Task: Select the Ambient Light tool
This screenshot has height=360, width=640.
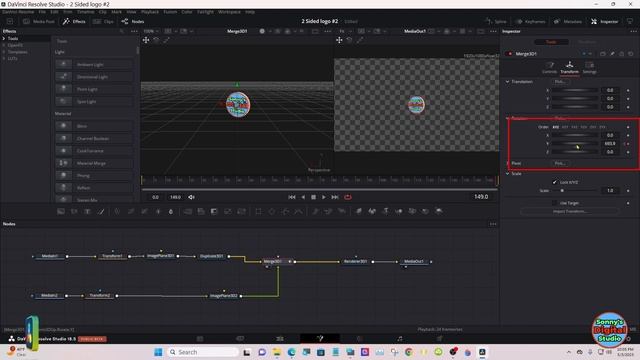Action: pos(94,64)
